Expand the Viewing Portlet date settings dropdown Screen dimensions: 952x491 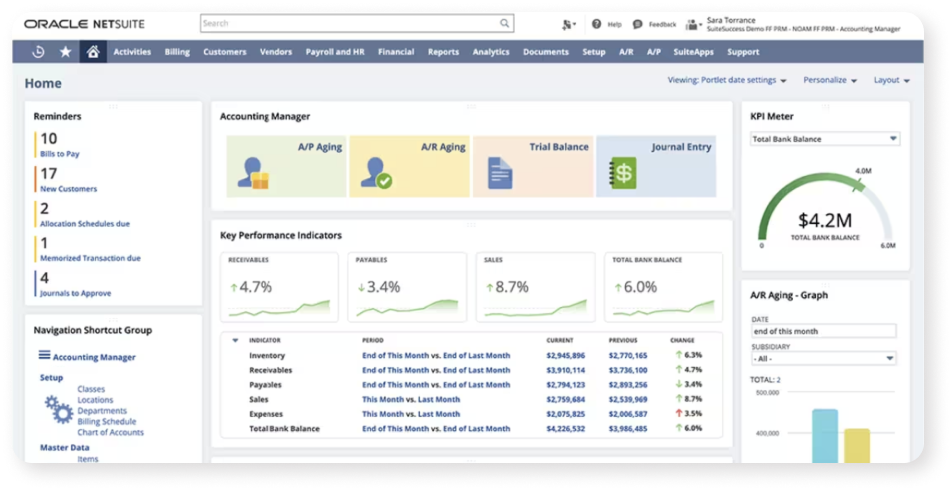727,80
